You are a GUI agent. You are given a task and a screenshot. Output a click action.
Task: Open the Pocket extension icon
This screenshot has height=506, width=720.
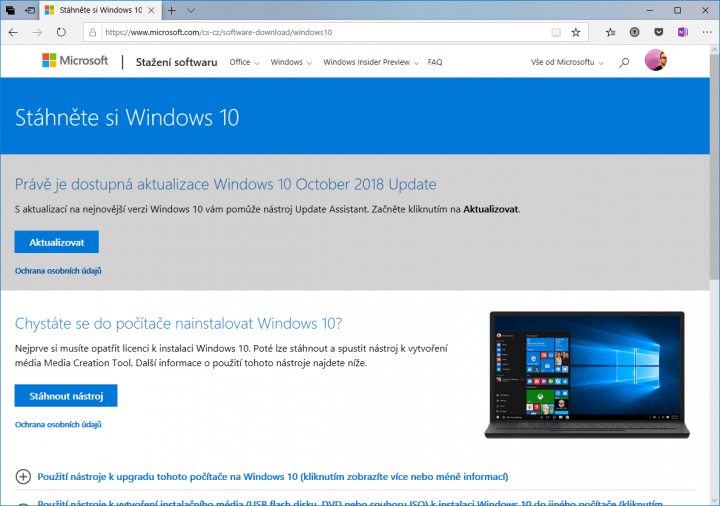658,32
